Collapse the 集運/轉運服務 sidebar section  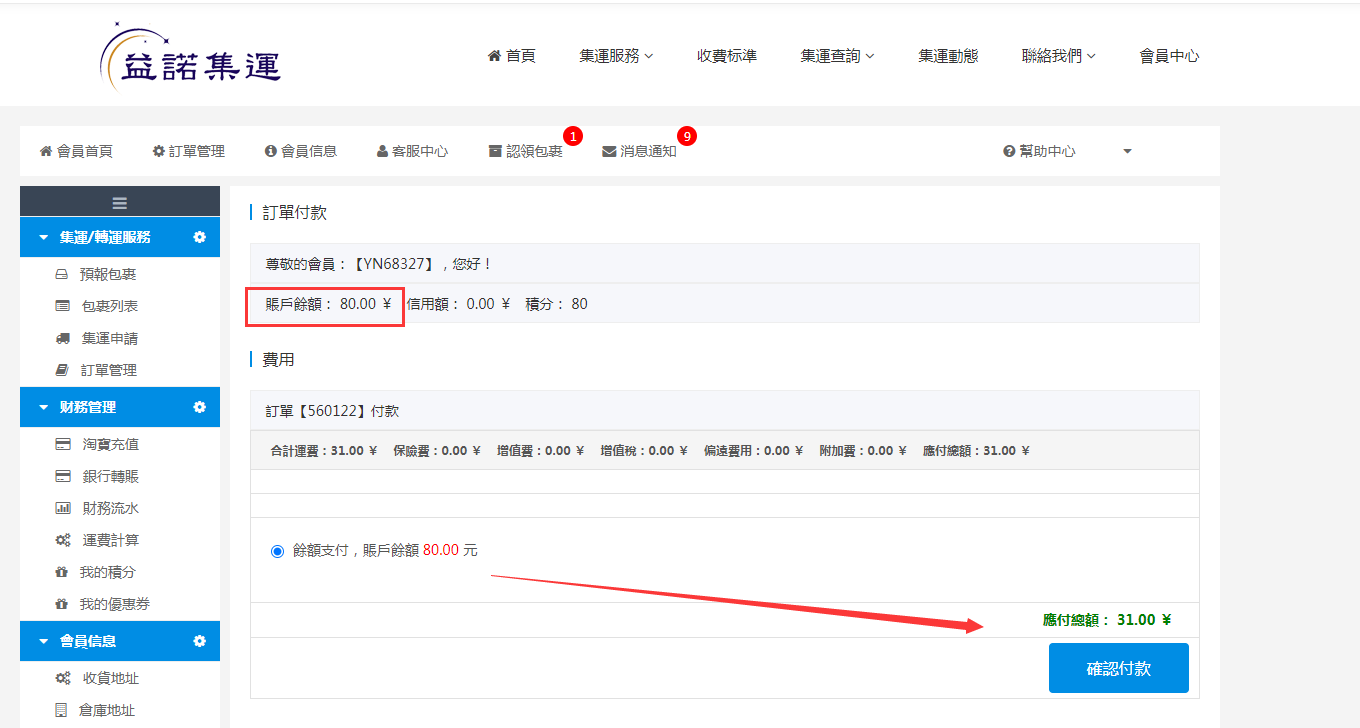click(x=43, y=238)
